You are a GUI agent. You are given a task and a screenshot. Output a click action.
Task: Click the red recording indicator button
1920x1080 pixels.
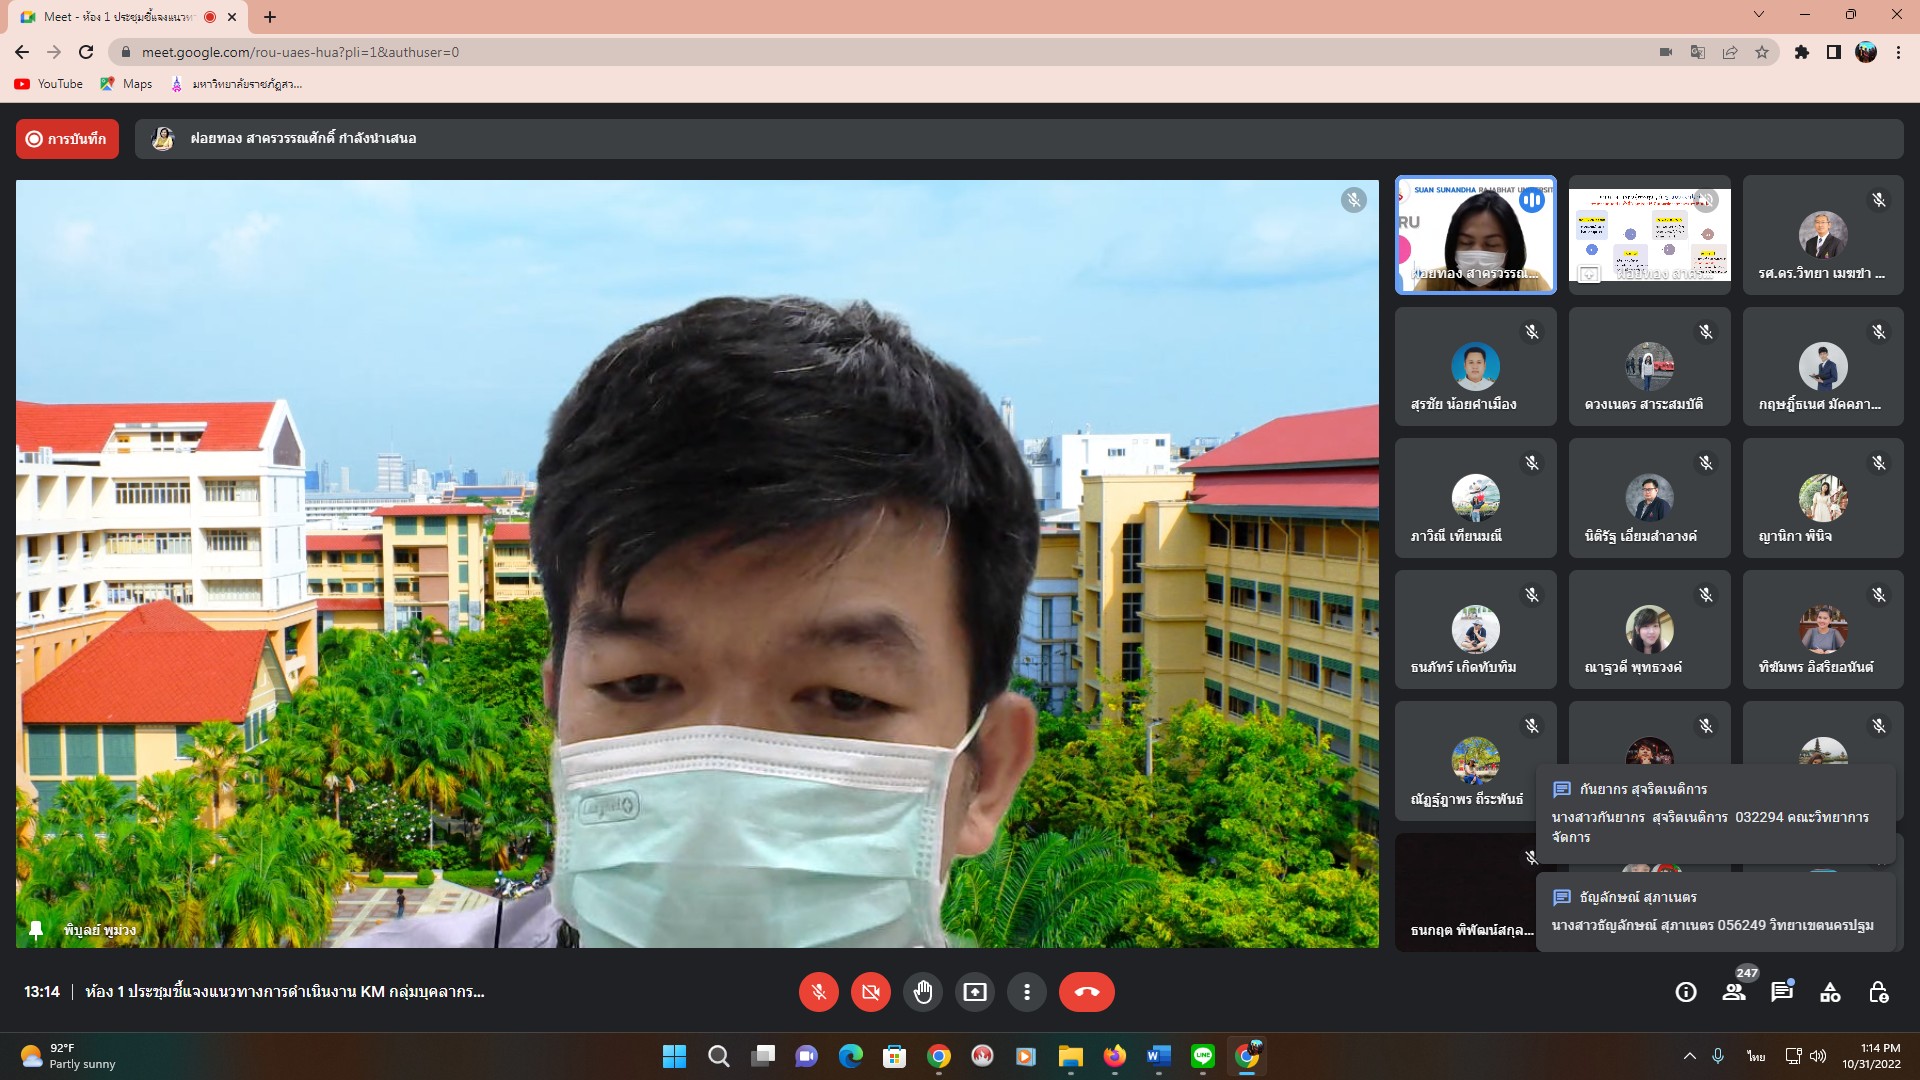click(67, 139)
